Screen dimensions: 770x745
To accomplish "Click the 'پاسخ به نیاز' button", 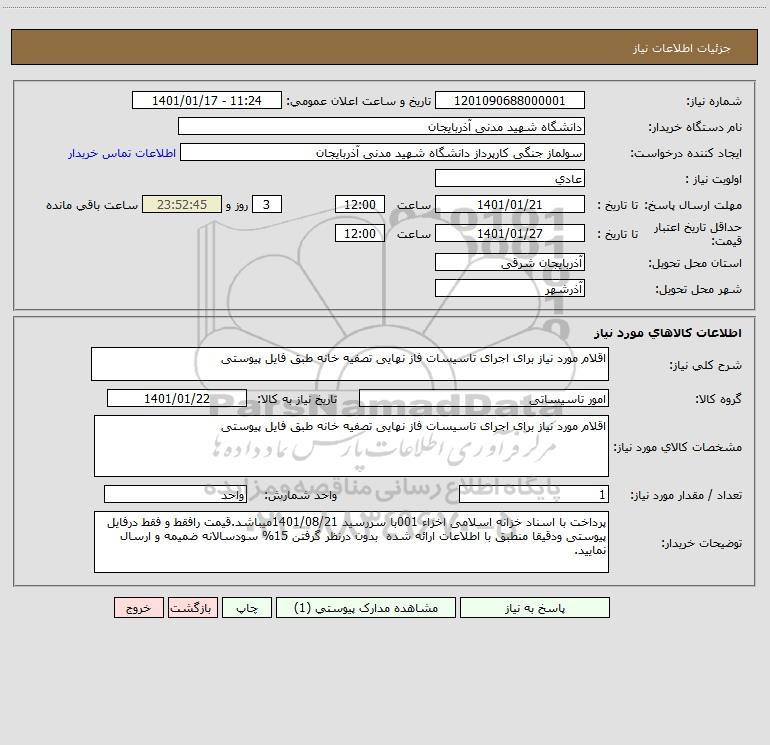I will pos(535,607).
